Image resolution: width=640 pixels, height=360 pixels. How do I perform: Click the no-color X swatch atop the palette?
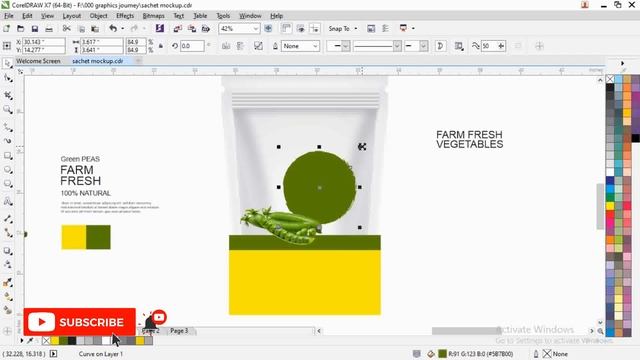[x=610, y=79]
